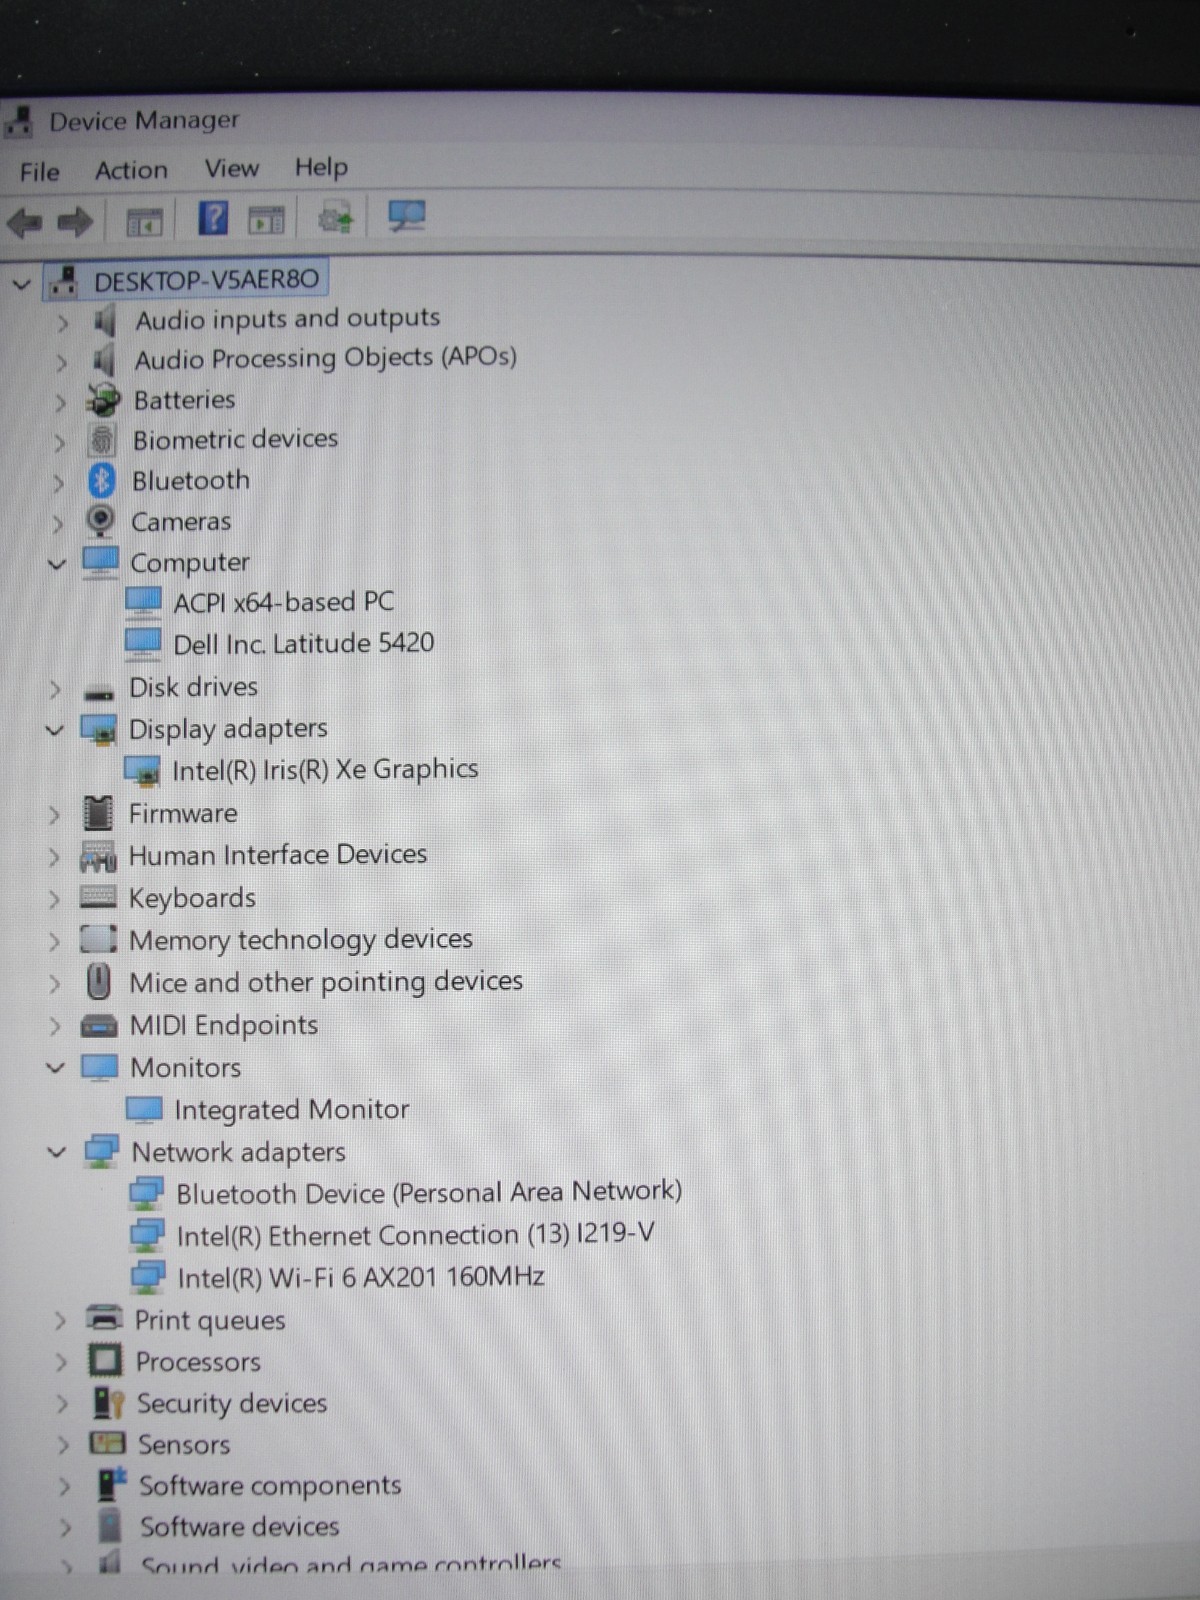Select Intel(R) Ethernet Connection (13) I219-V

415,1235
